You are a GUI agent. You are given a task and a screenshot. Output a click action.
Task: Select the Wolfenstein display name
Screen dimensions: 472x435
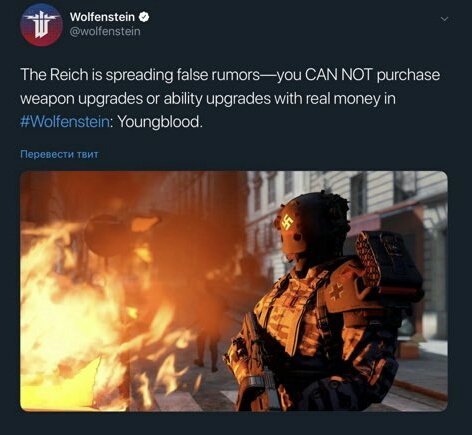102,17
